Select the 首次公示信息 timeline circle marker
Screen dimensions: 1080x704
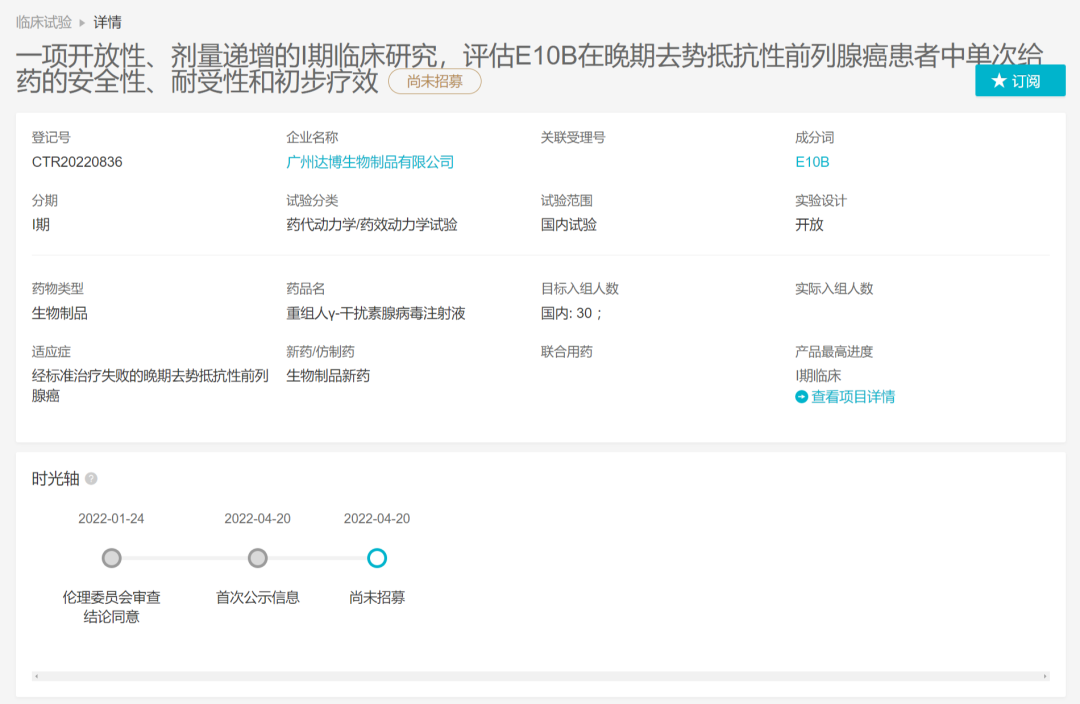(x=257, y=558)
